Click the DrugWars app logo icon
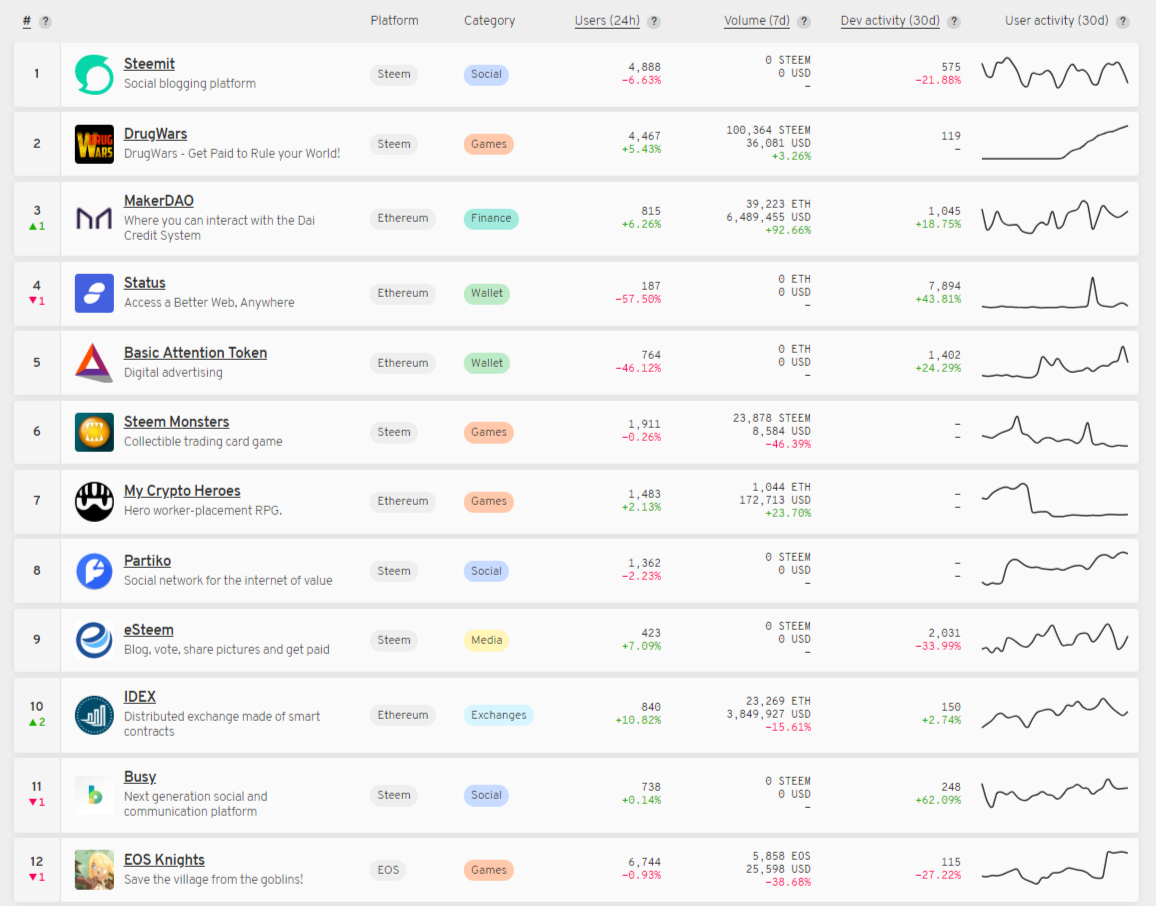This screenshot has width=1156, height=906. (x=94, y=144)
